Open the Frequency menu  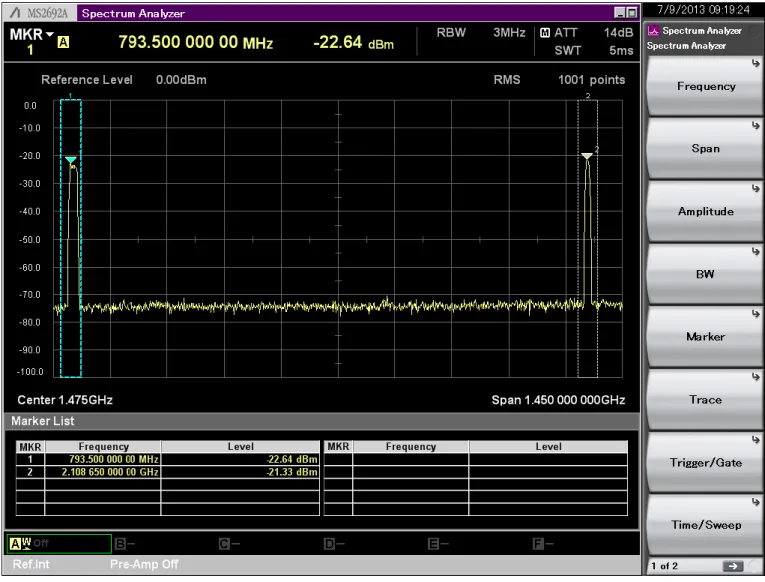point(705,86)
